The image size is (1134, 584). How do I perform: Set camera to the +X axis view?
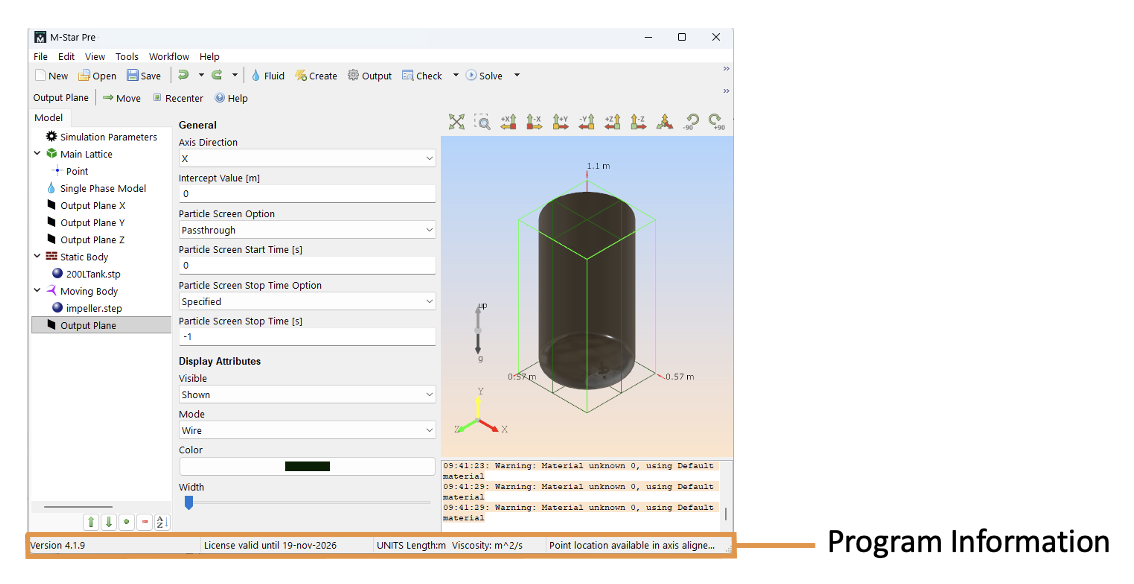[x=508, y=121]
